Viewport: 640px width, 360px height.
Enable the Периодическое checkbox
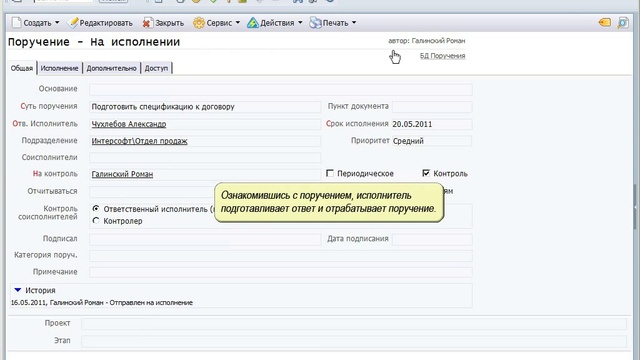pyautogui.click(x=330, y=173)
